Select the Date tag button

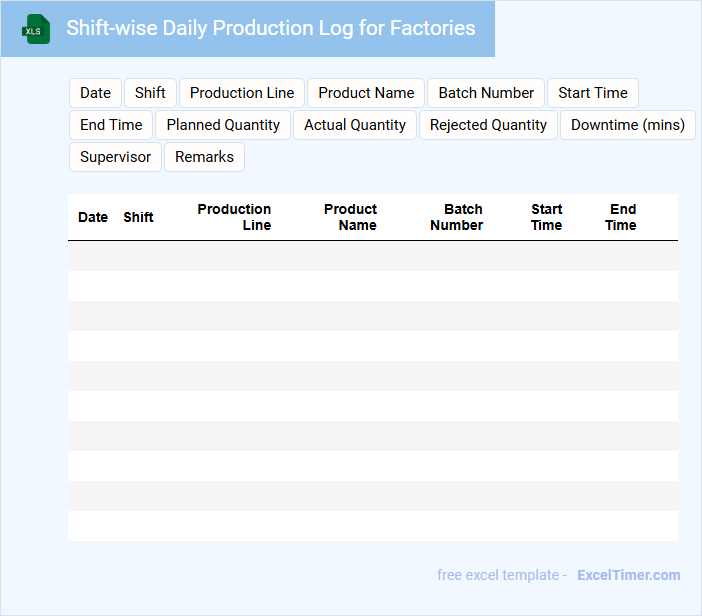95,93
